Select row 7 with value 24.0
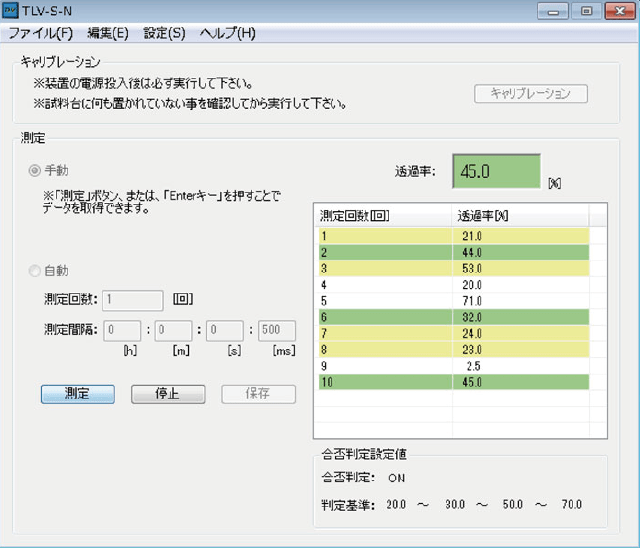The width and height of the screenshot is (640, 548). pos(454,333)
